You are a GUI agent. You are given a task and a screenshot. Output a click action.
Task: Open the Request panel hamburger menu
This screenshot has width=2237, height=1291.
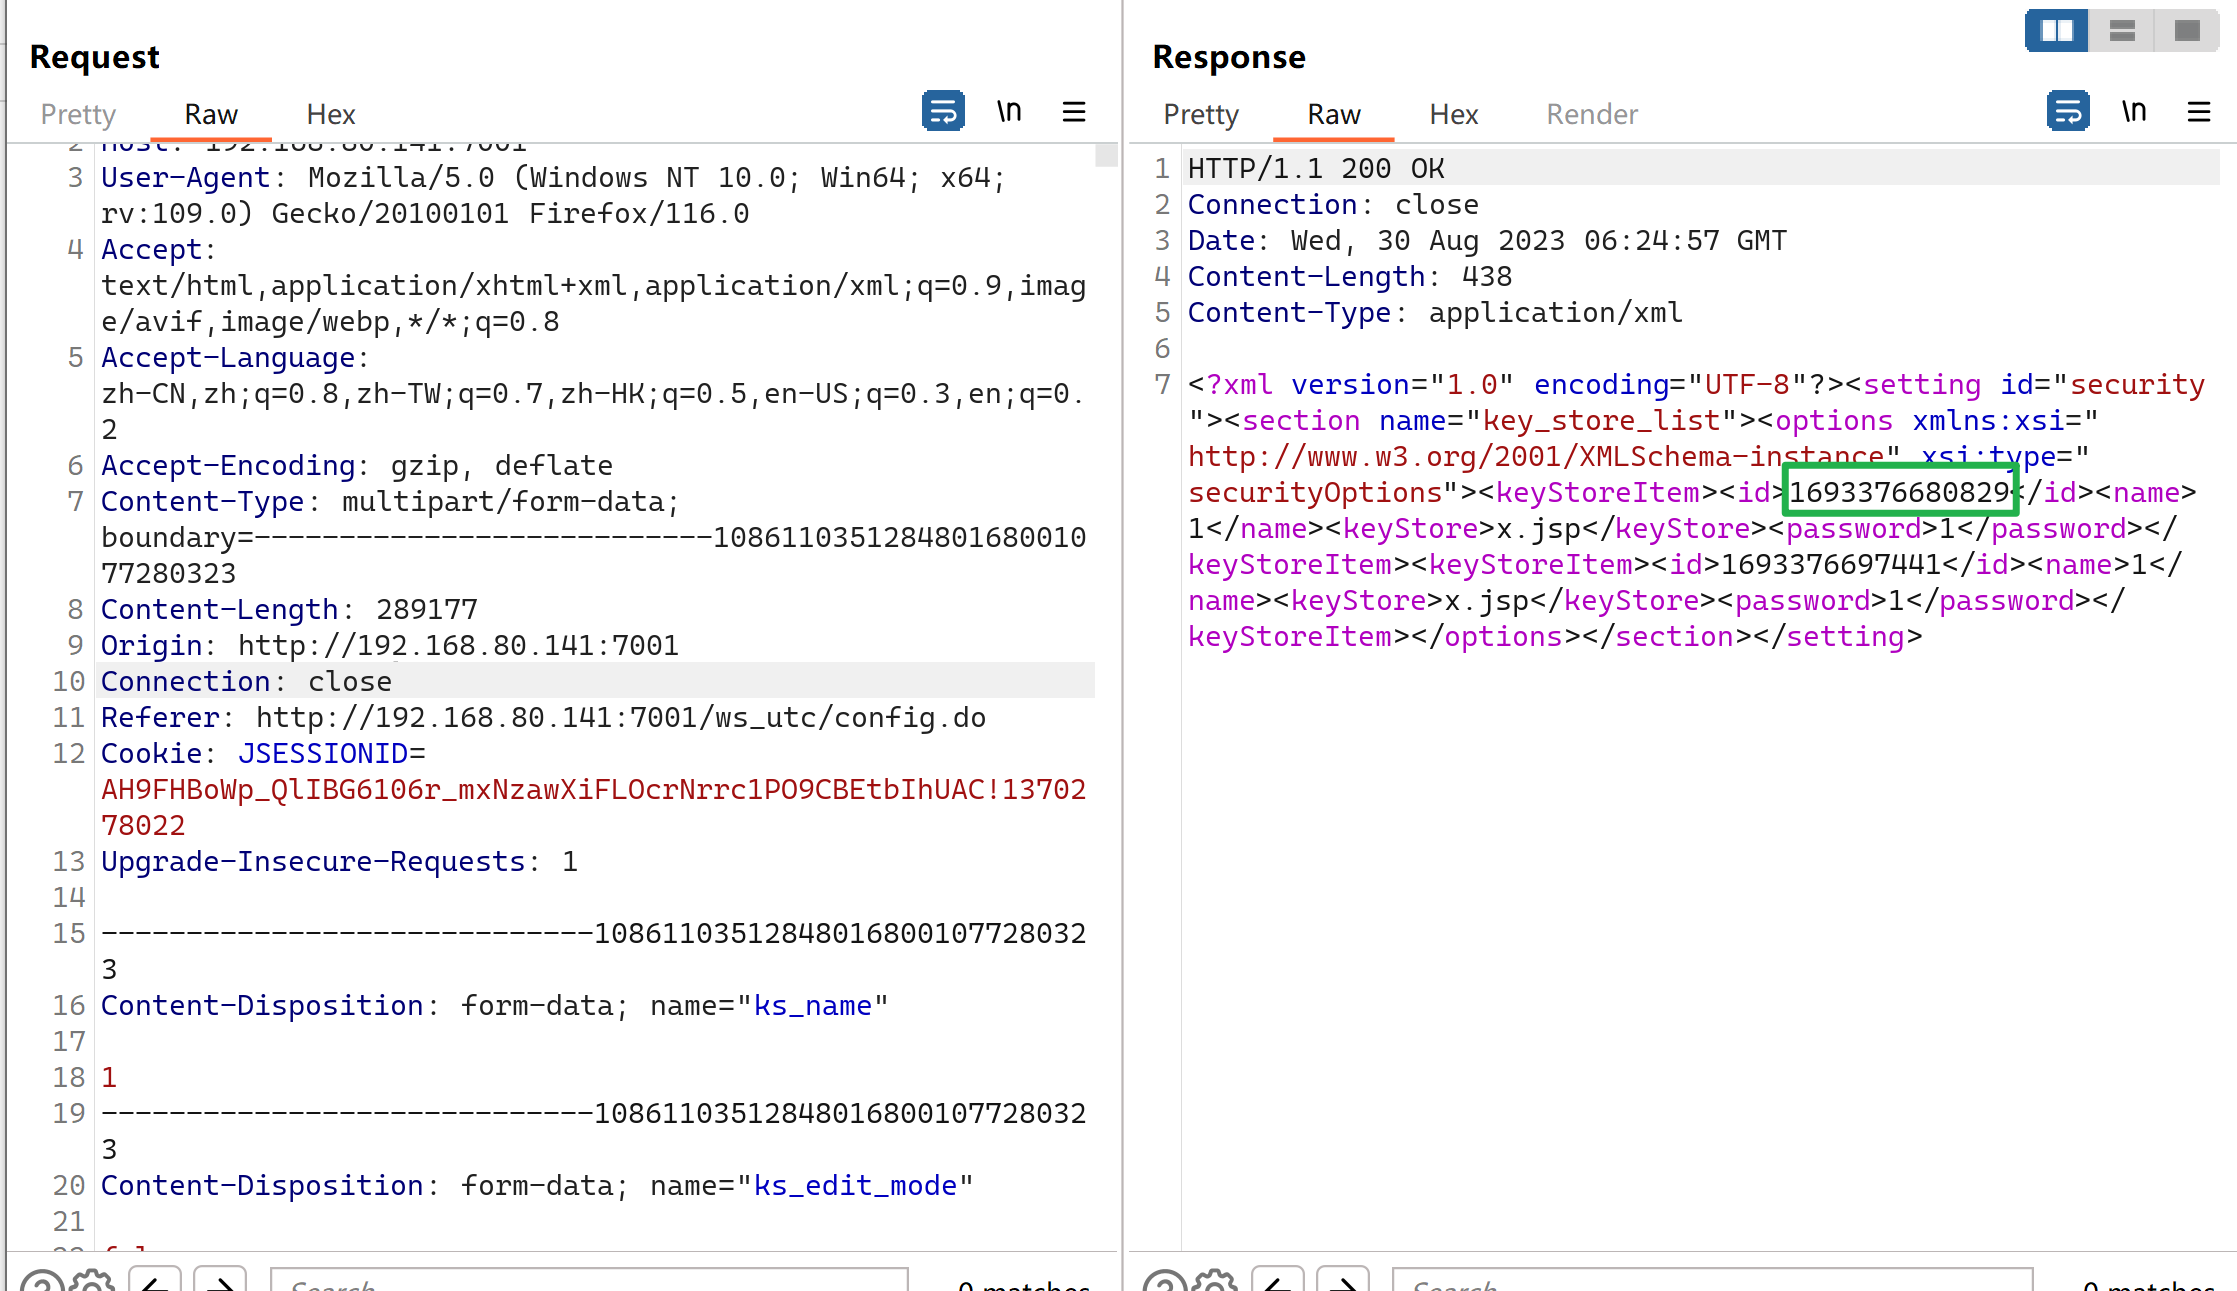[x=1074, y=111]
